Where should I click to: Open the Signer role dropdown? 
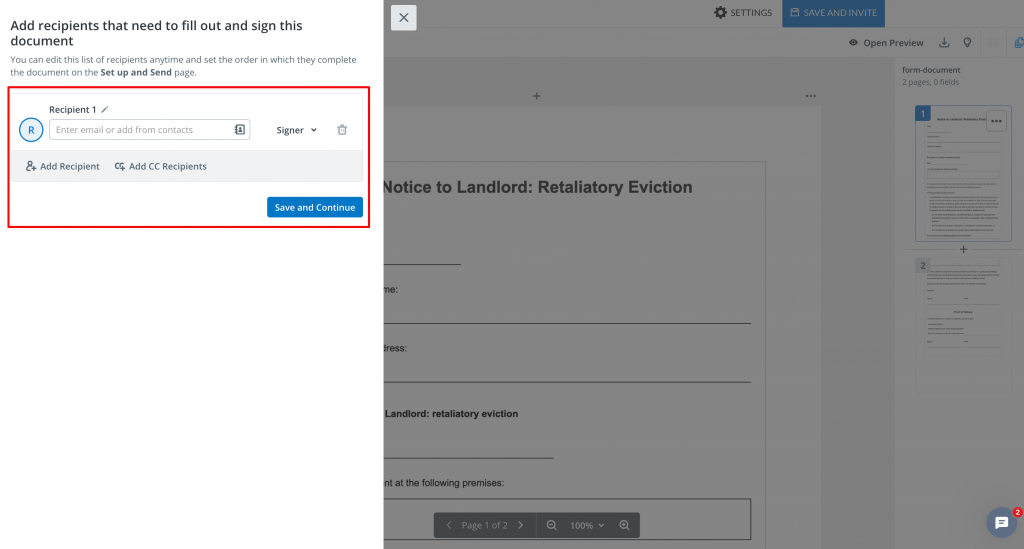pyautogui.click(x=296, y=130)
